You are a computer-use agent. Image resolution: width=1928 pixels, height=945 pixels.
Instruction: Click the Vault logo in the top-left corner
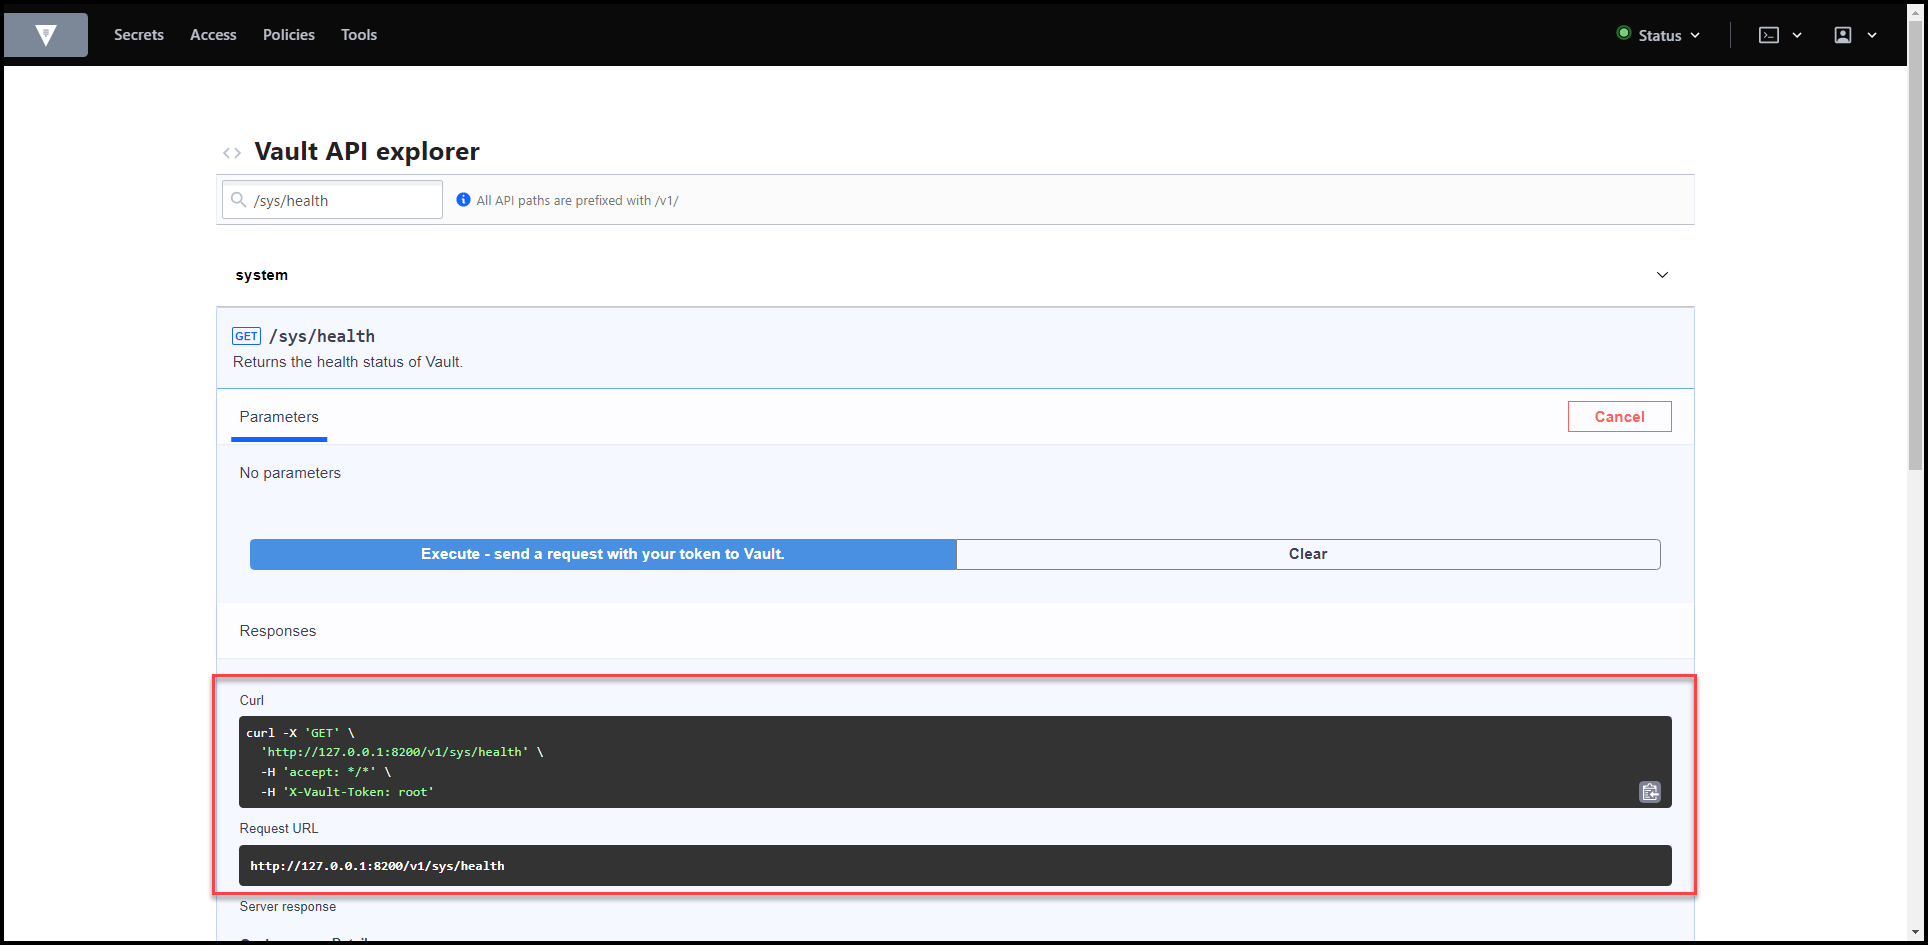coord(45,34)
